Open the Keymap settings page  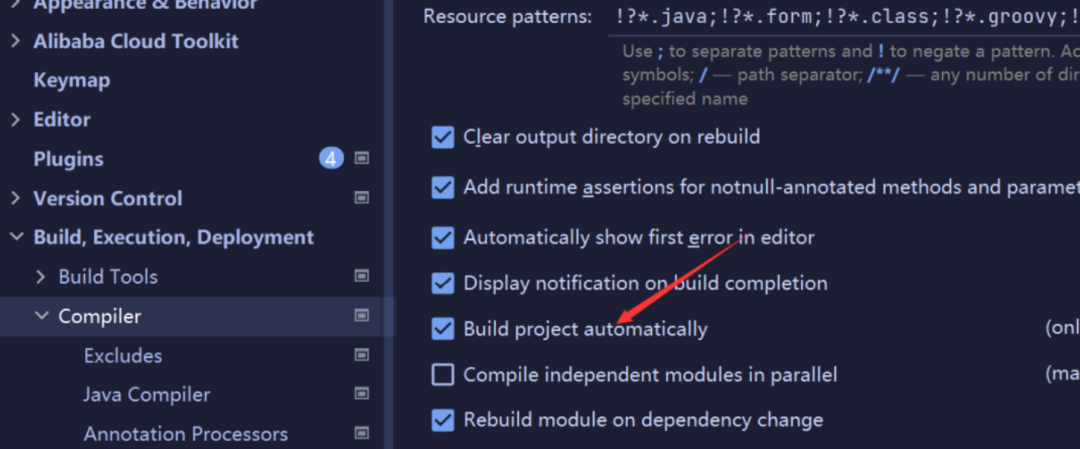click(71, 80)
